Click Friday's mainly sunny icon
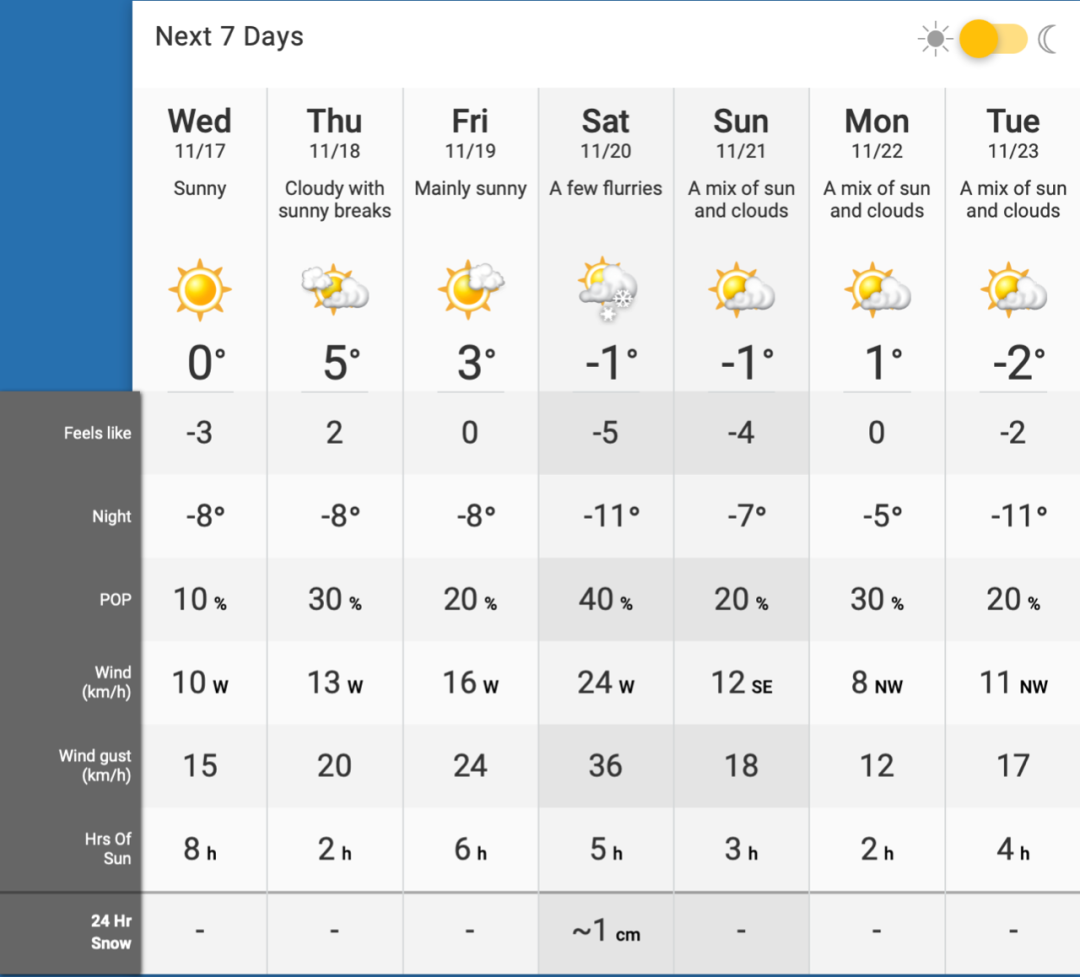Viewport: 1080px width, 977px height. (x=470, y=289)
